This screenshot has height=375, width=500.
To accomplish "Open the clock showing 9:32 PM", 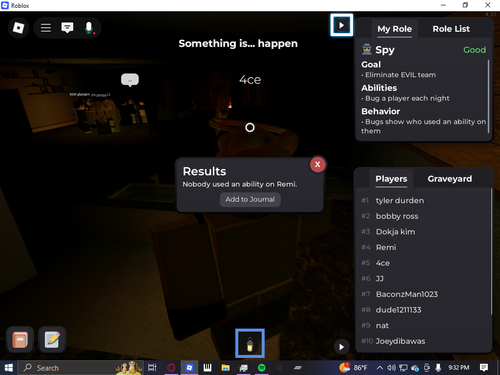I will tap(459, 368).
